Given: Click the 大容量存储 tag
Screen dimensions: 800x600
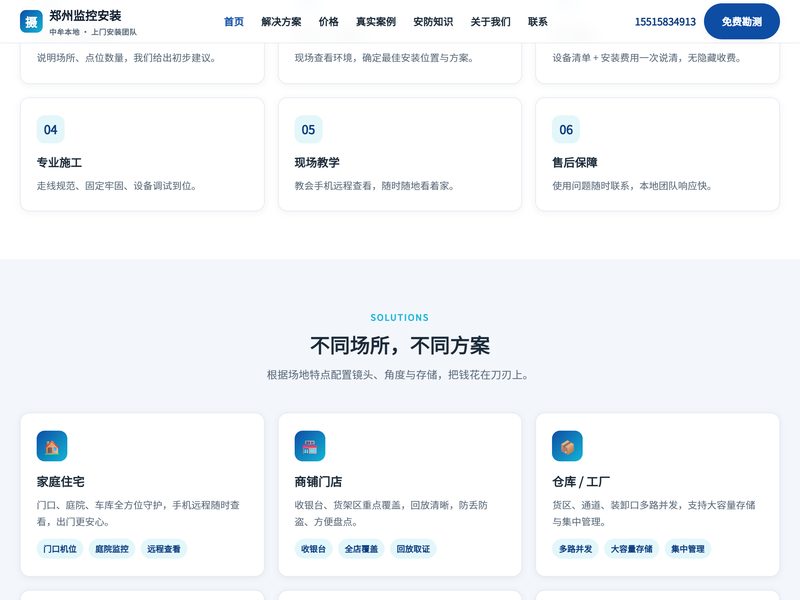Looking at the screenshot, I should click(x=632, y=549).
